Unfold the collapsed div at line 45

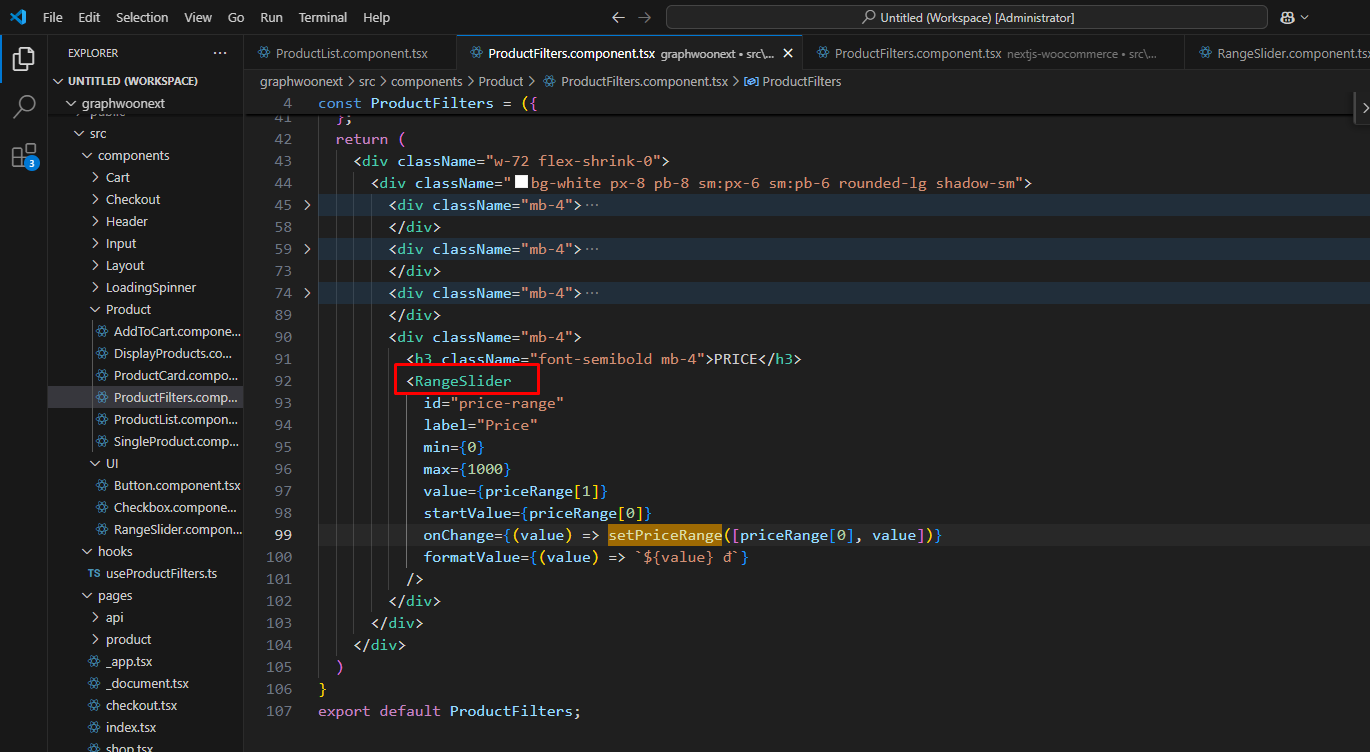tap(307, 205)
